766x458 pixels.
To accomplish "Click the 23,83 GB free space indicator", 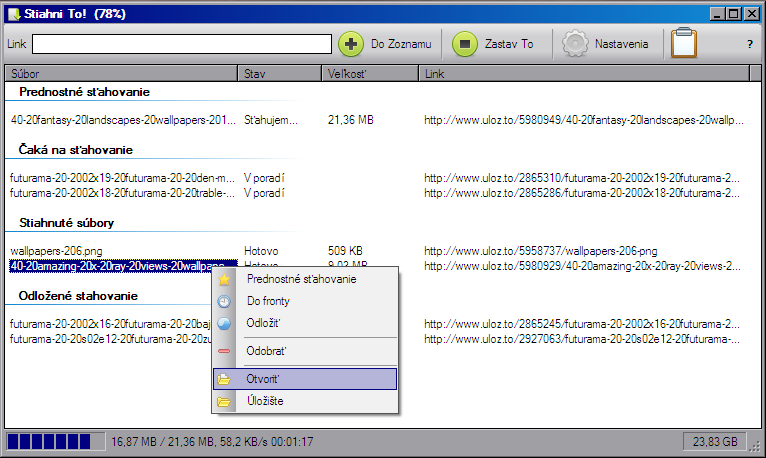I will click(715, 442).
